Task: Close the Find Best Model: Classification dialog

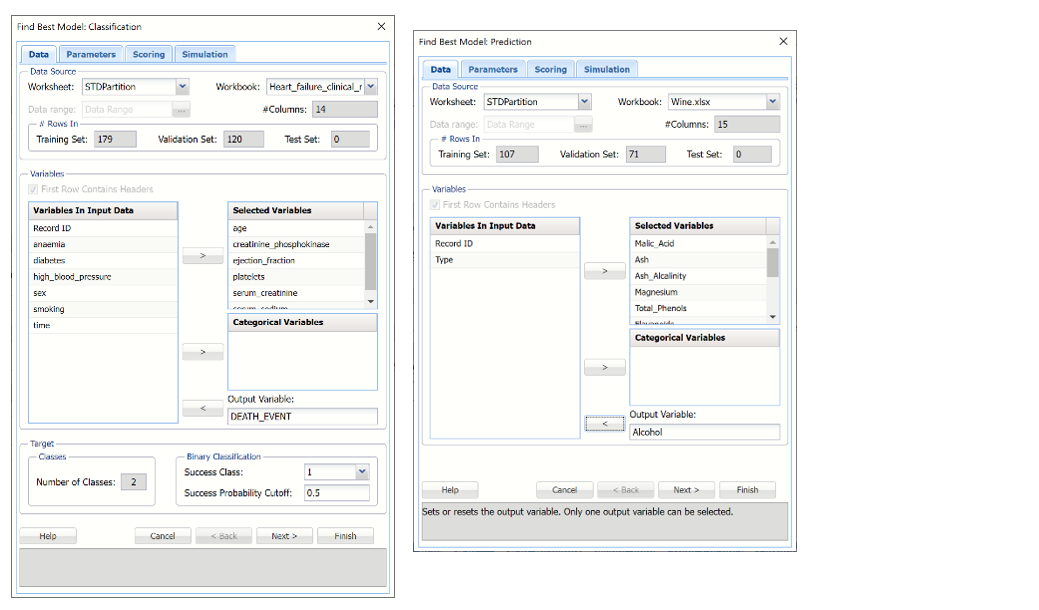Action: [x=381, y=26]
